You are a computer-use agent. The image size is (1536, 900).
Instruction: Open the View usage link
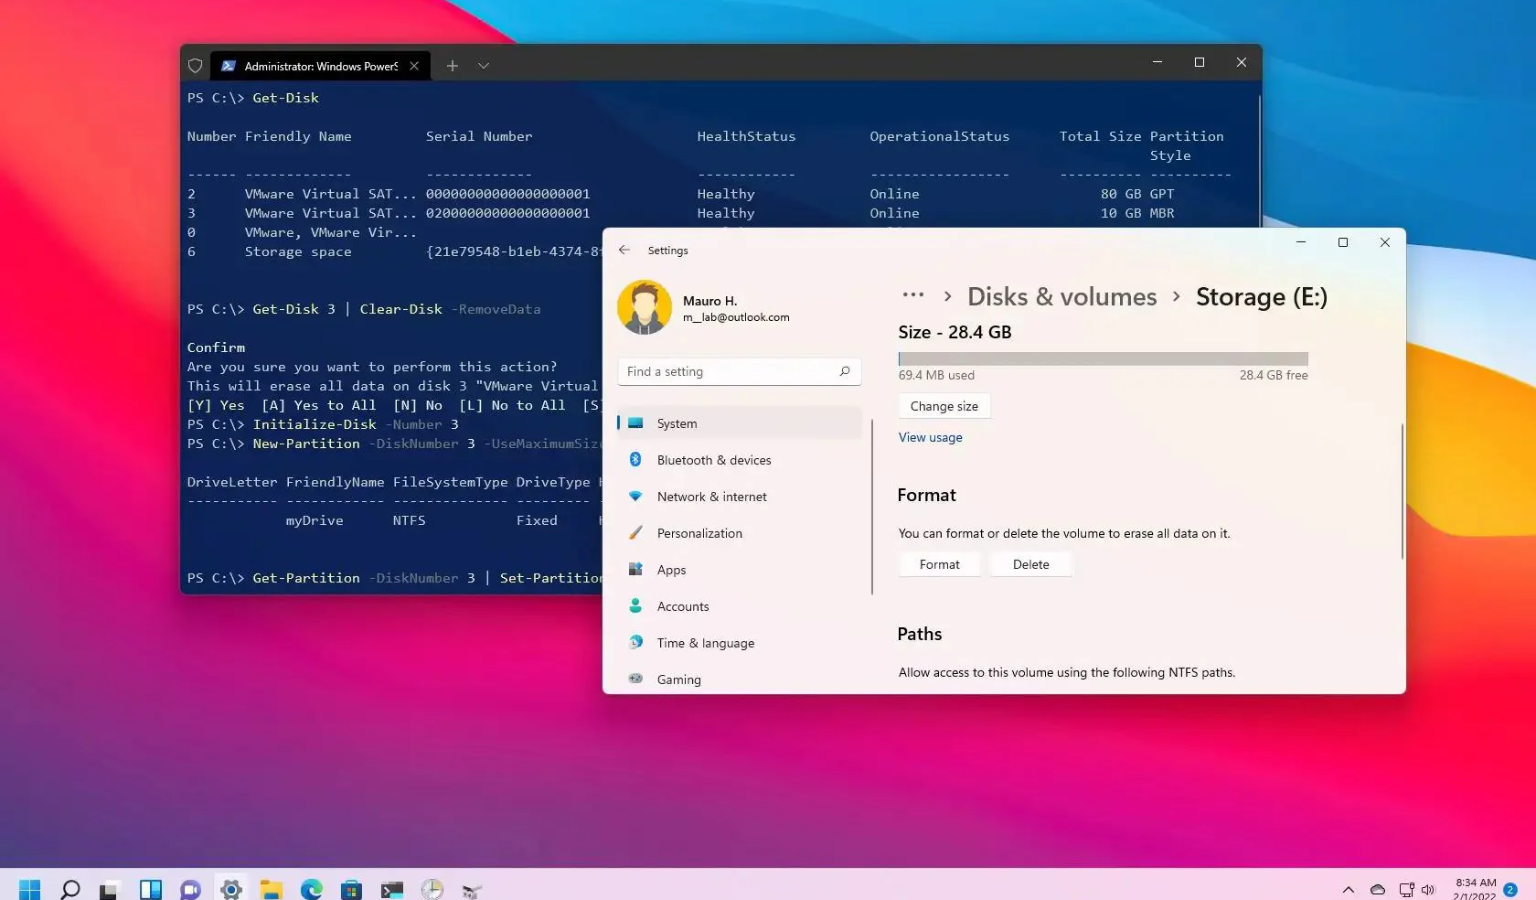point(930,437)
